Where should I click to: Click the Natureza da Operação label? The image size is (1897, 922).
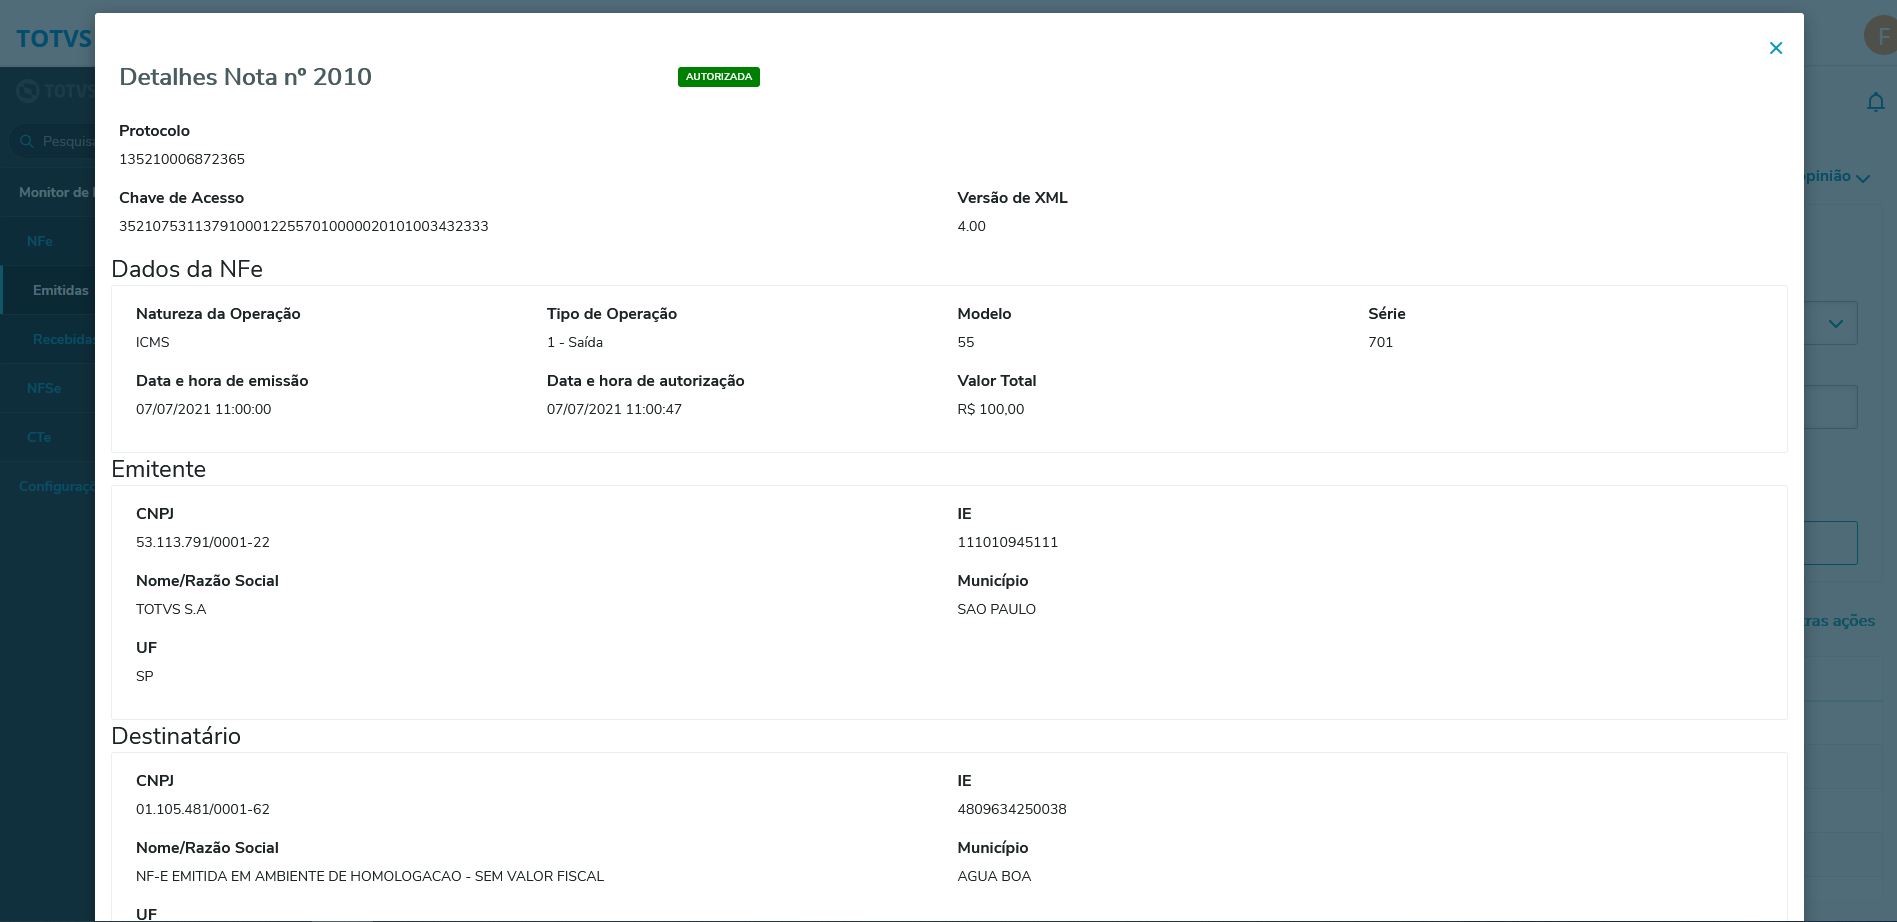(x=218, y=314)
